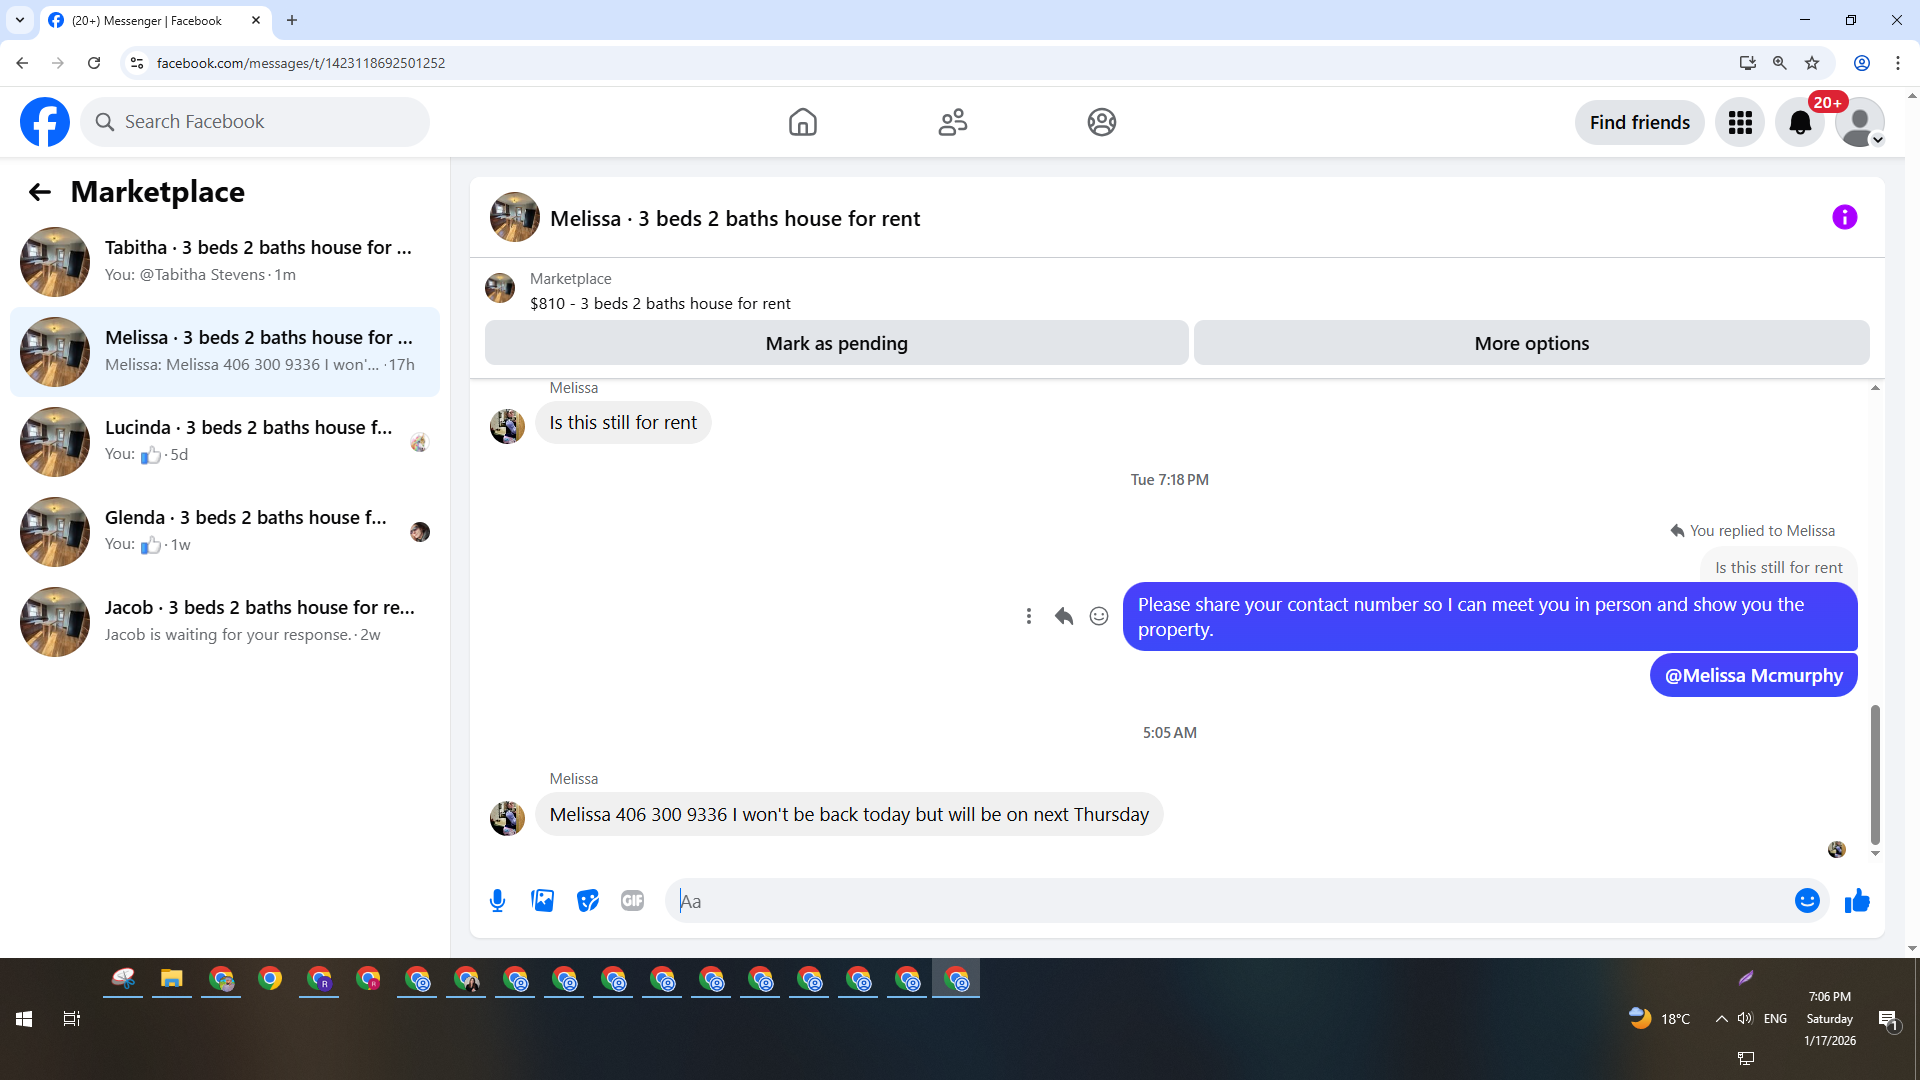Open the Facebook notifications bell
1920x1080 pixels.
[x=1799, y=123]
